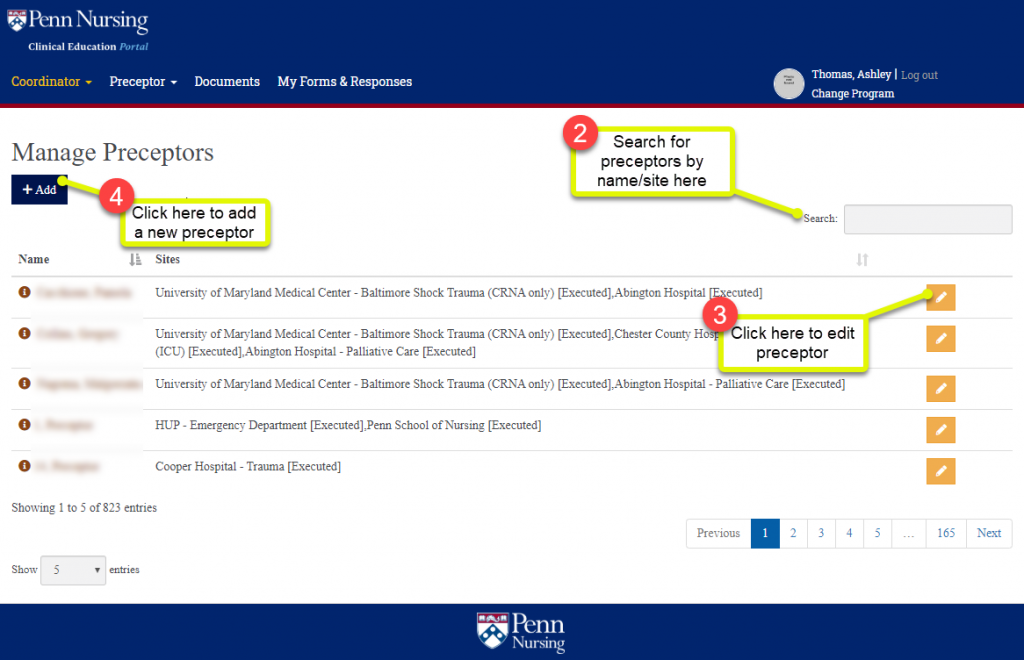Sort by Sites column sort arrows
This screenshot has height=660, width=1024.
click(x=862, y=259)
